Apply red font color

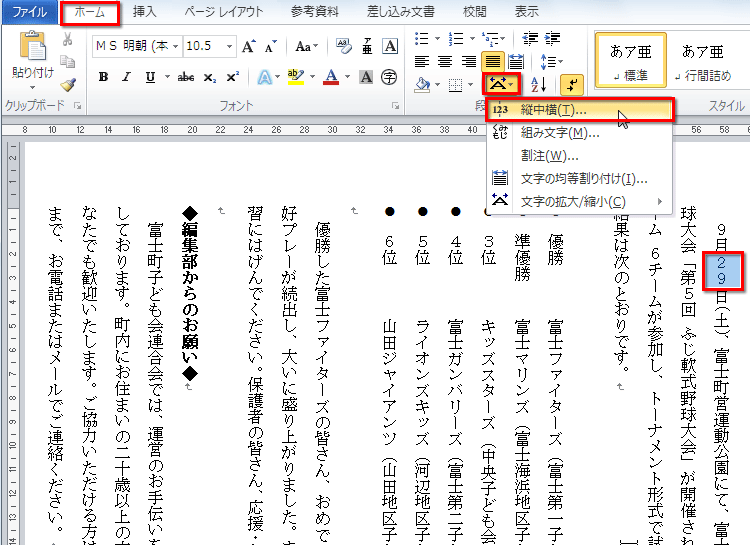(x=331, y=77)
